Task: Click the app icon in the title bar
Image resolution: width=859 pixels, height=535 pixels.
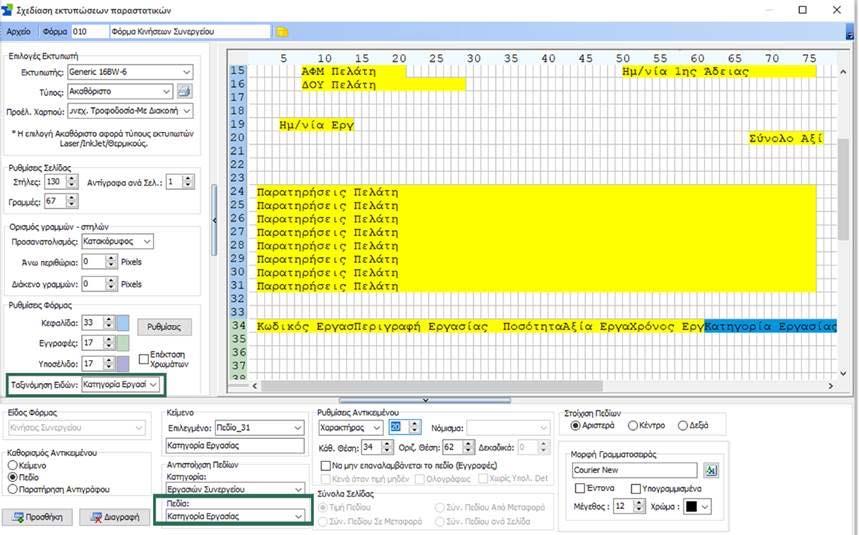Action: click(7, 10)
